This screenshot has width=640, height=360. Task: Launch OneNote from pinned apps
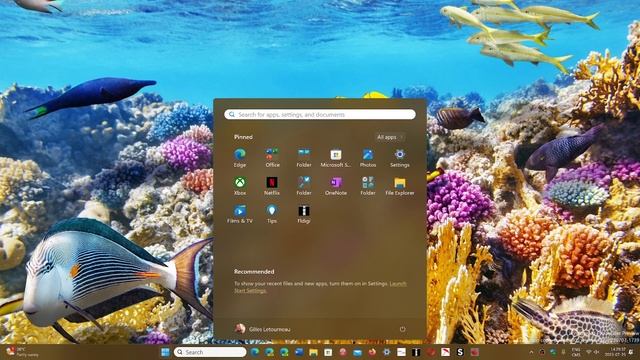(336, 186)
